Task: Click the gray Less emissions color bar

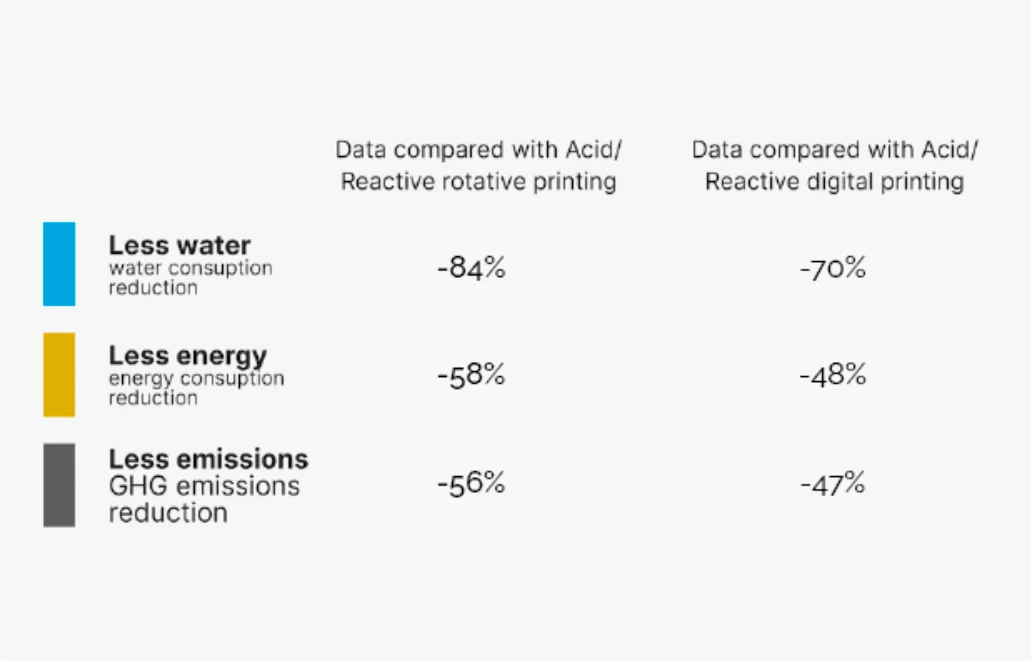Action: click(x=59, y=485)
